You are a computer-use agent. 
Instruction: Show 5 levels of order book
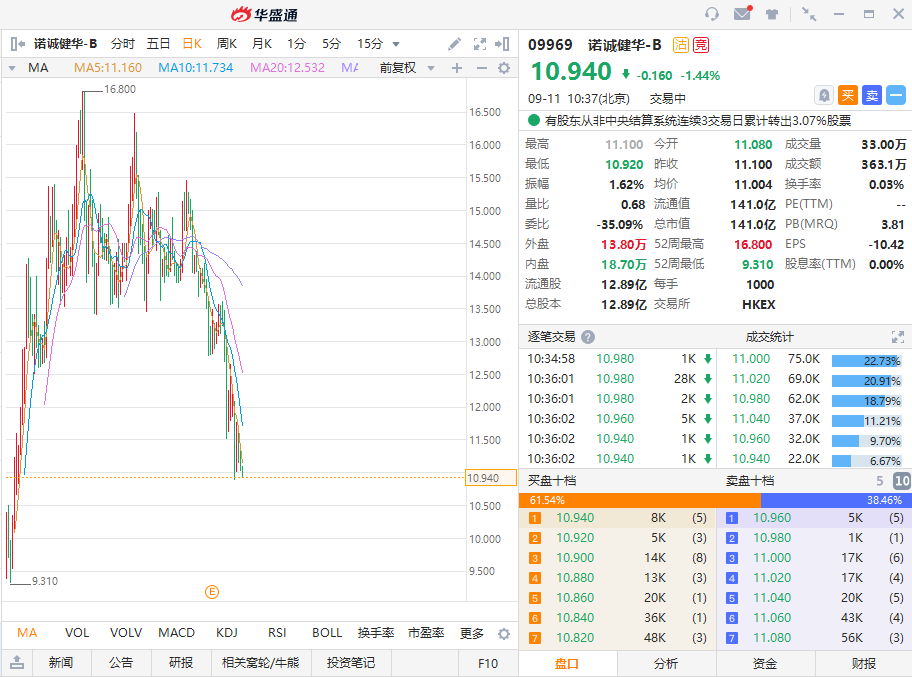click(879, 481)
